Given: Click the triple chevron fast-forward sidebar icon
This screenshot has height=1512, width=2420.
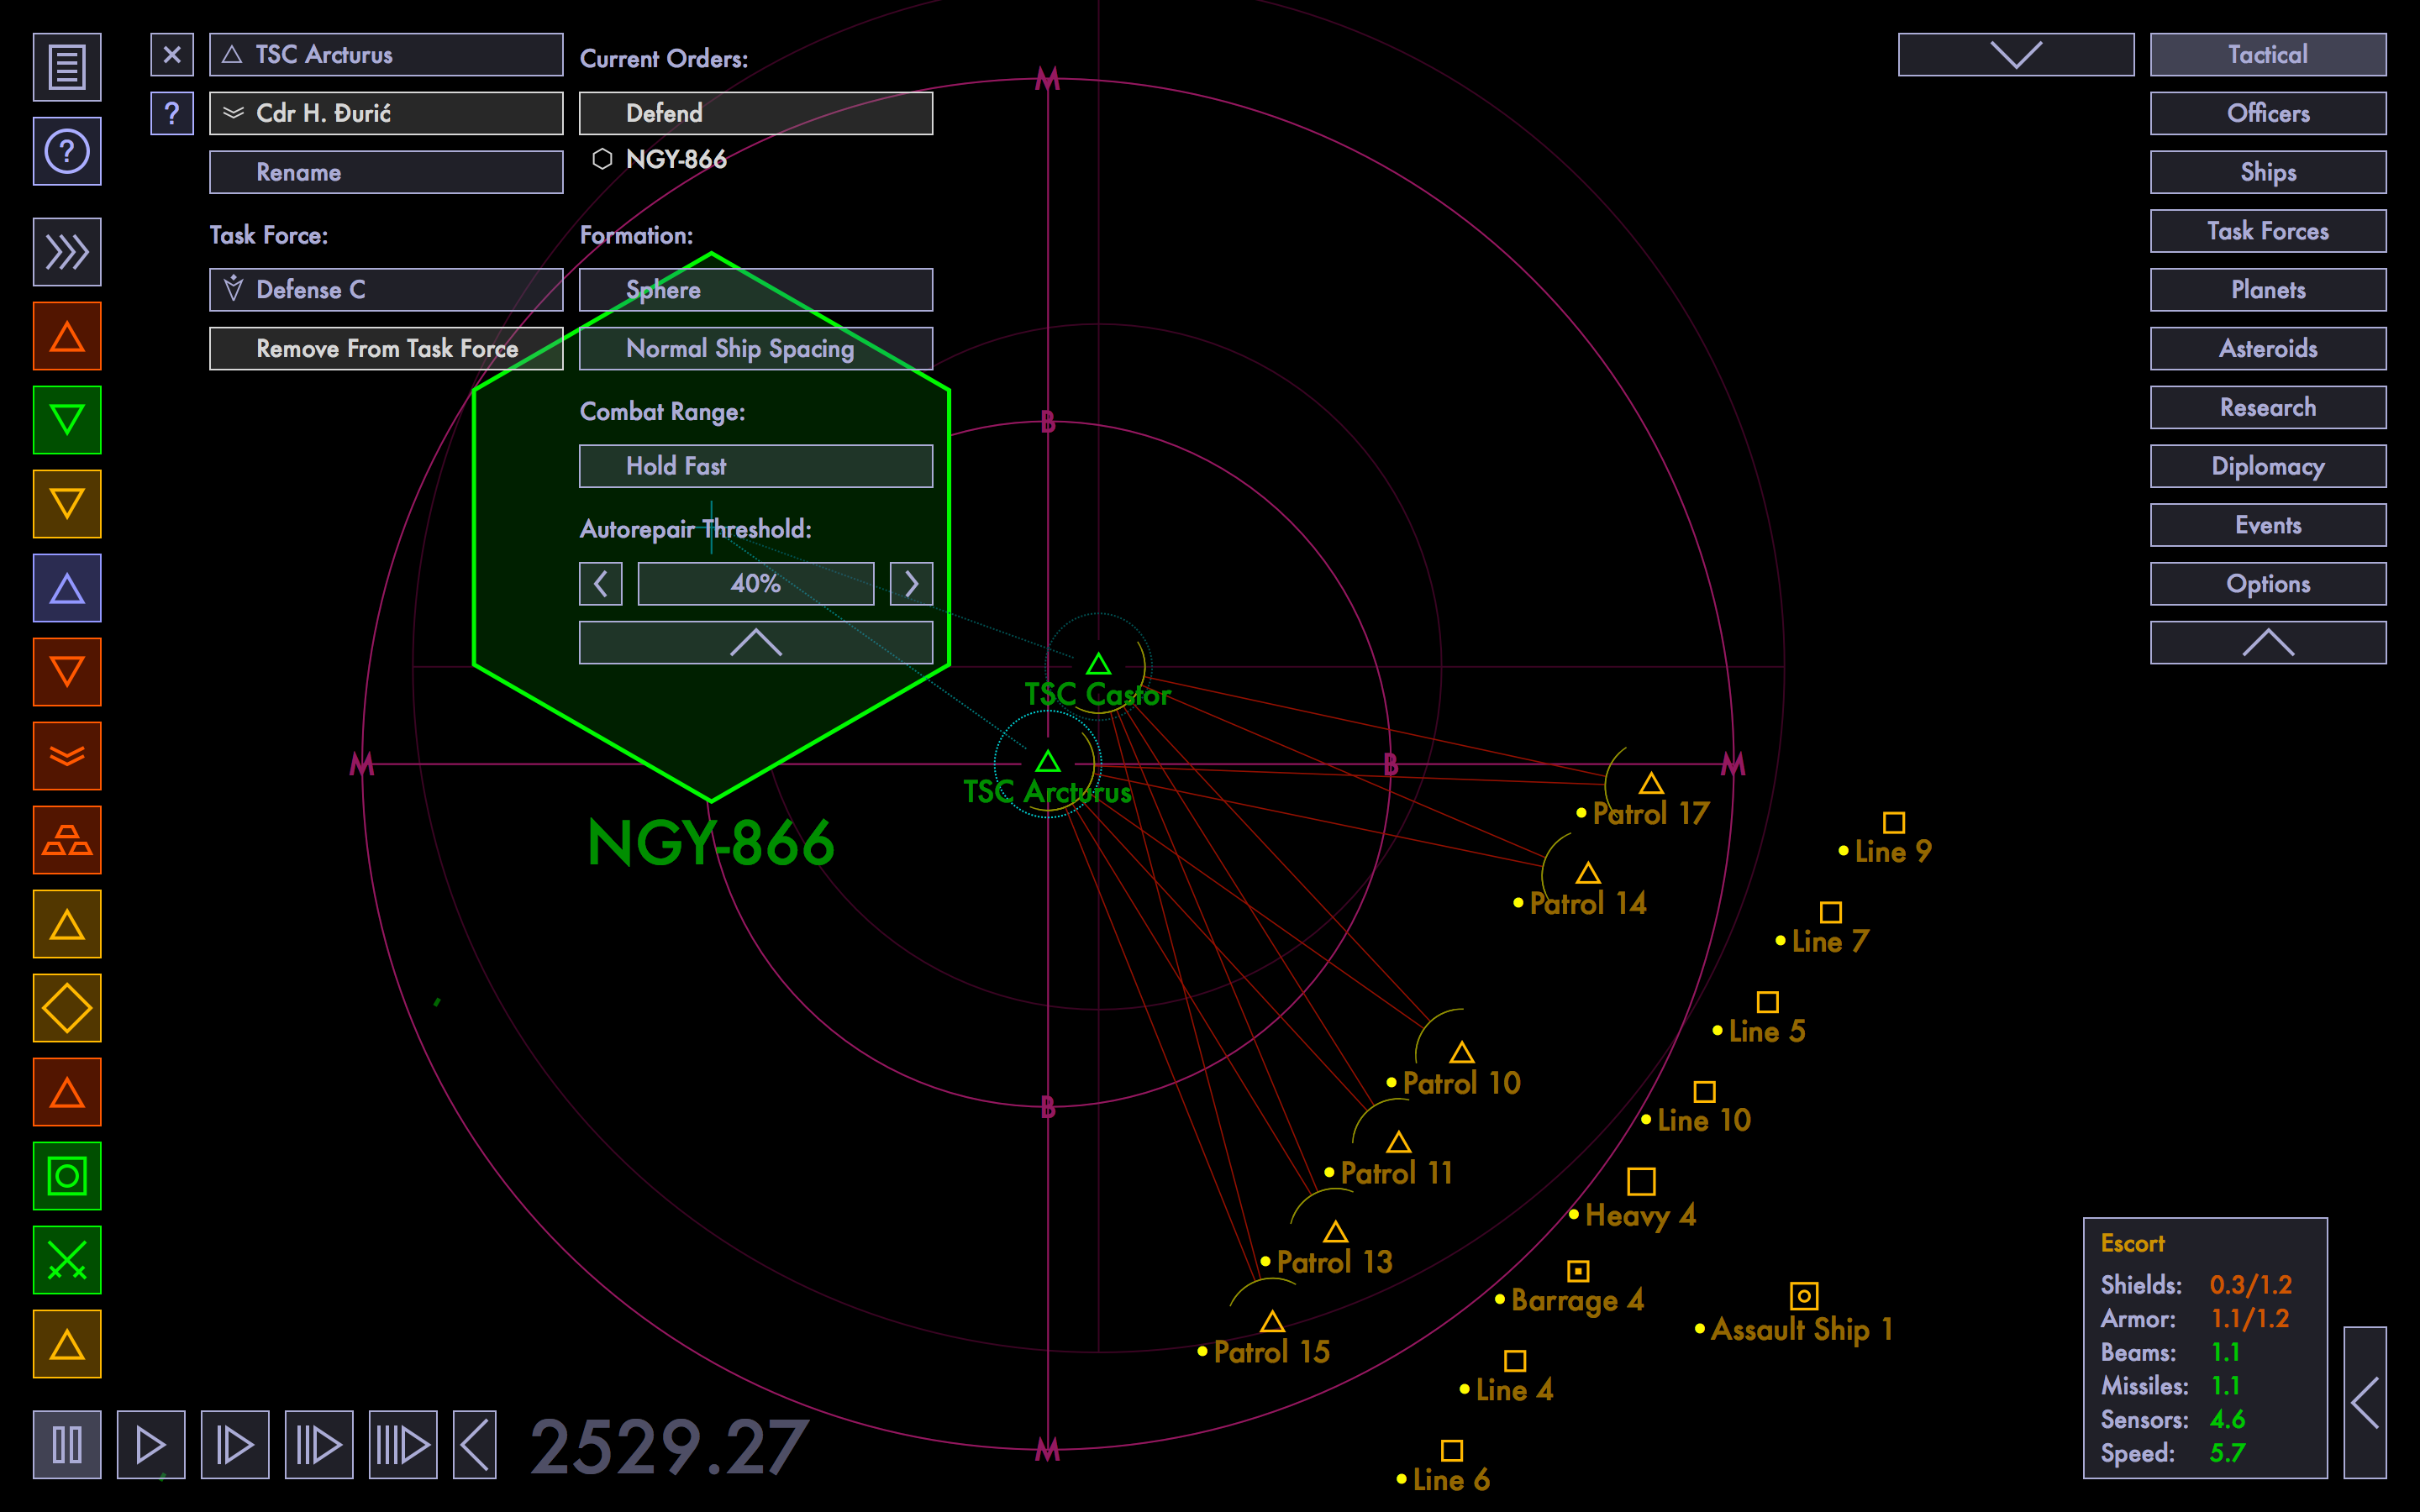Looking at the screenshot, I should (x=67, y=252).
